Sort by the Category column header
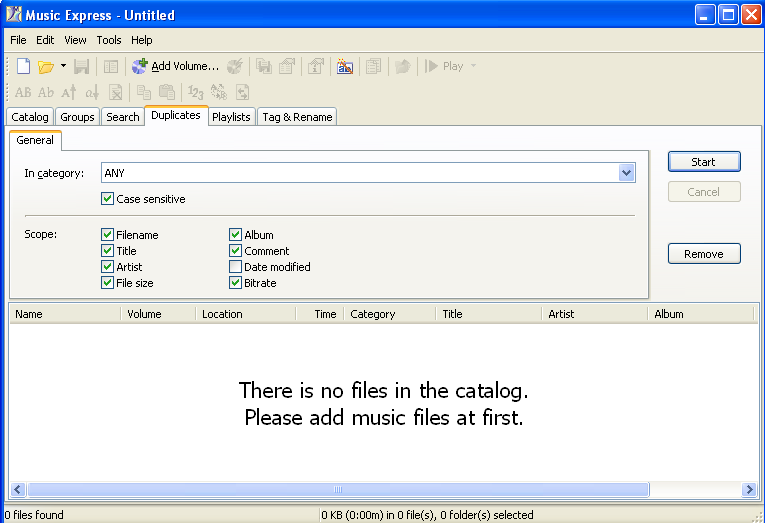This screenshot has height=523, width=765. (390, 314)
